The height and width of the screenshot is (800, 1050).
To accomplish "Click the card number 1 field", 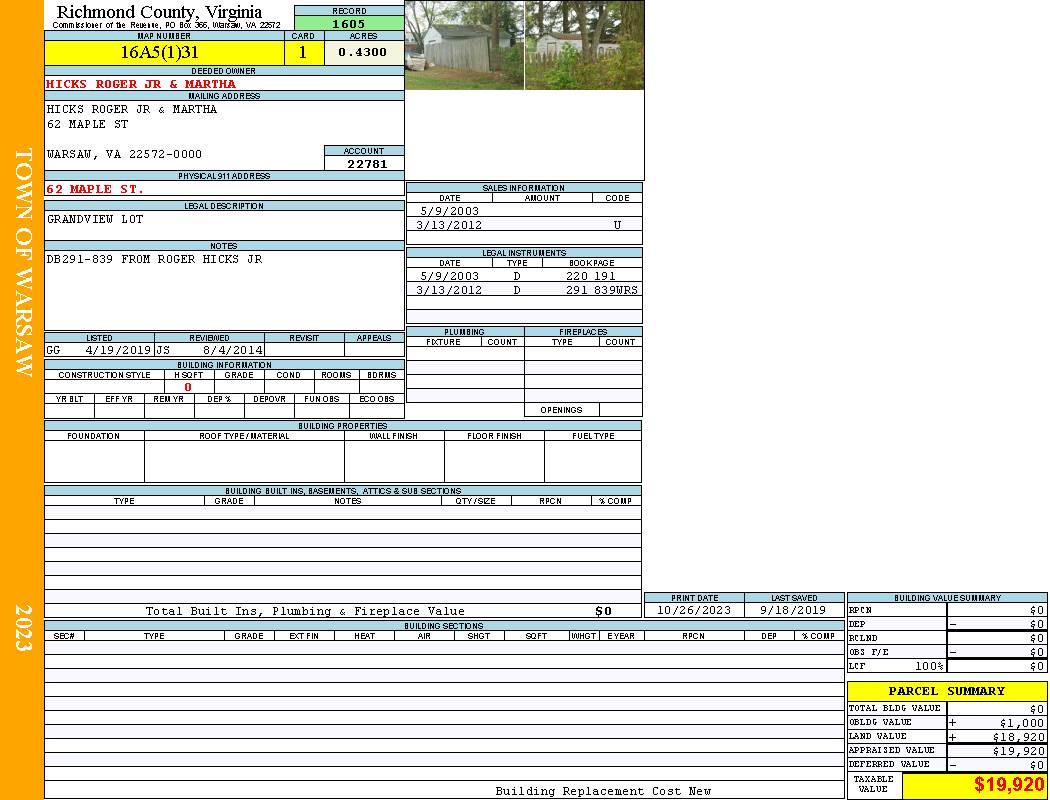I will [x=303, y=53].
